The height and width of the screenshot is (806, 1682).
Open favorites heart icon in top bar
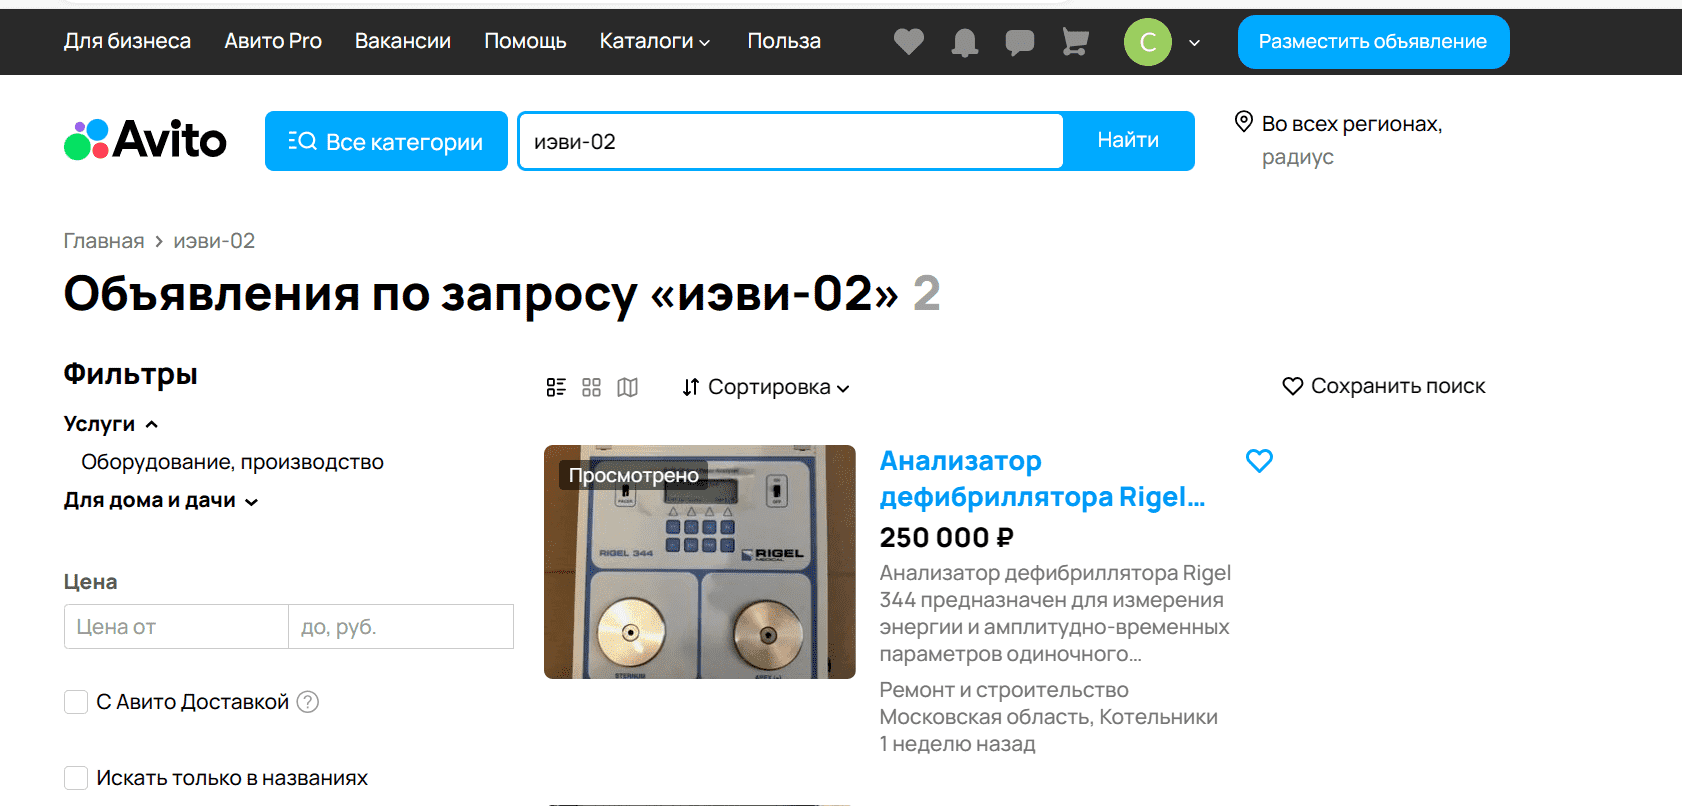point(908,42)
